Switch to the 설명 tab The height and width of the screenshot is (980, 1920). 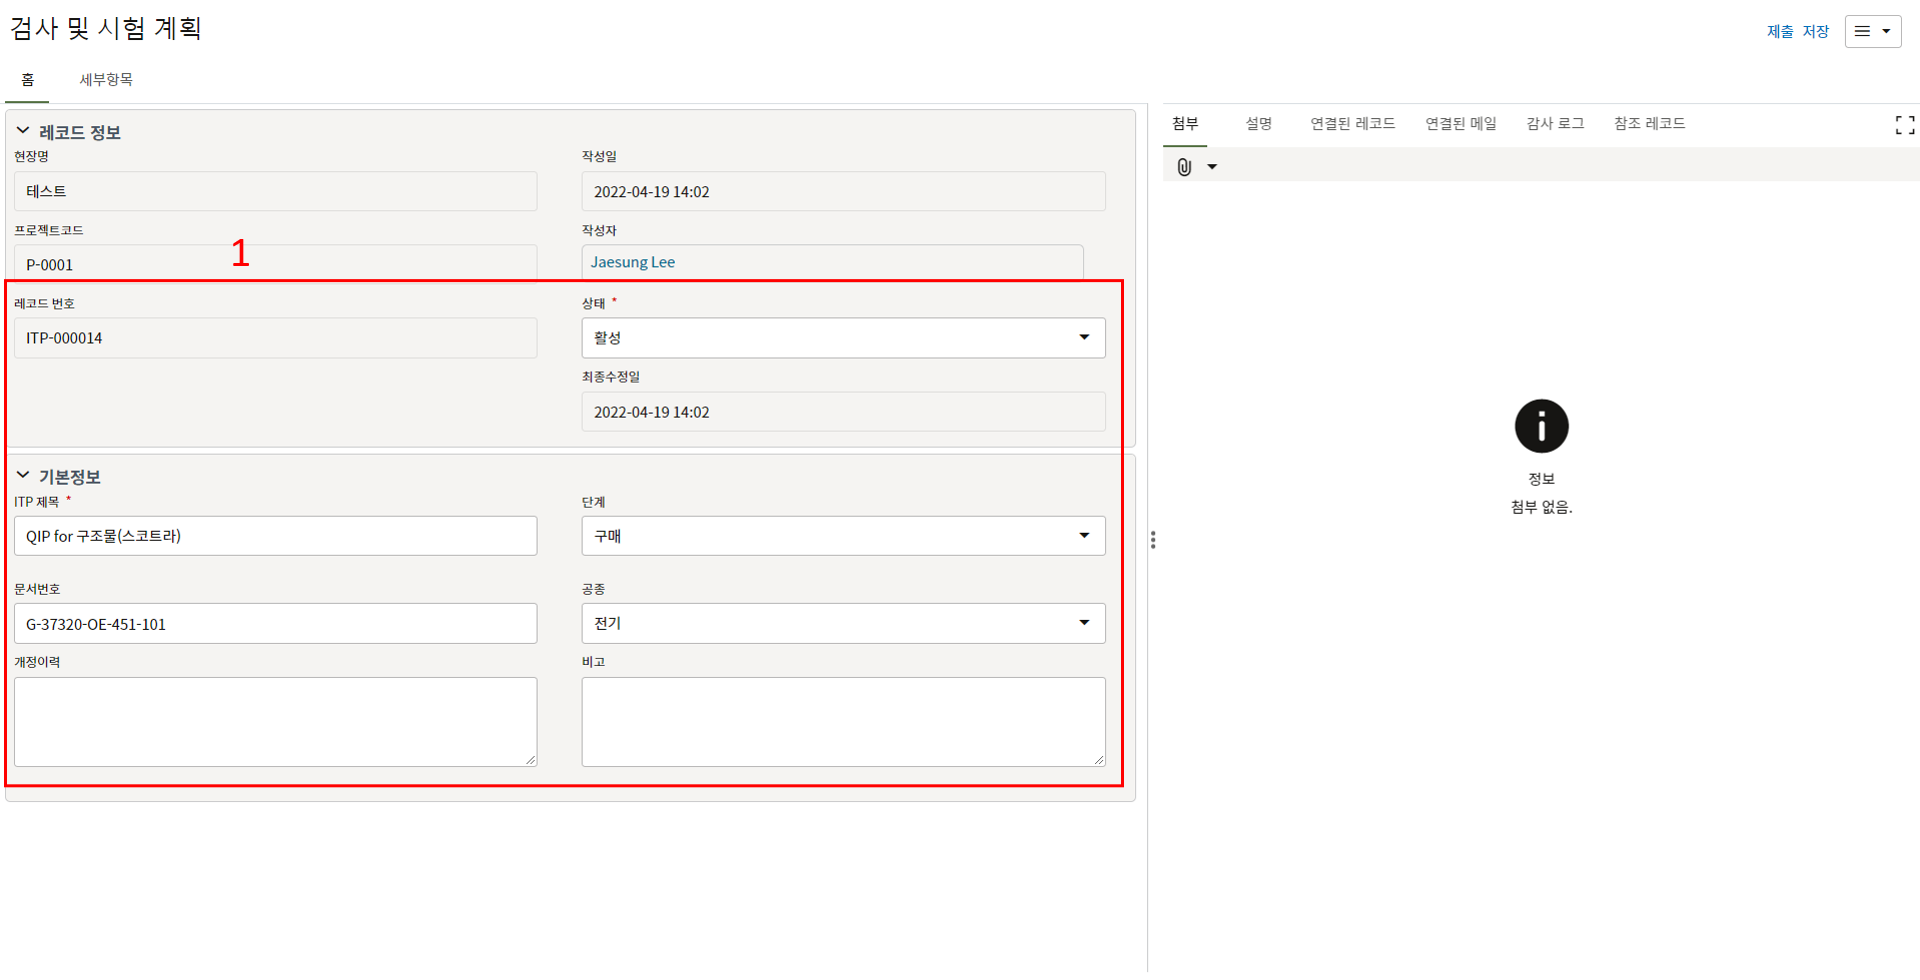click(x=1258, y=124)
